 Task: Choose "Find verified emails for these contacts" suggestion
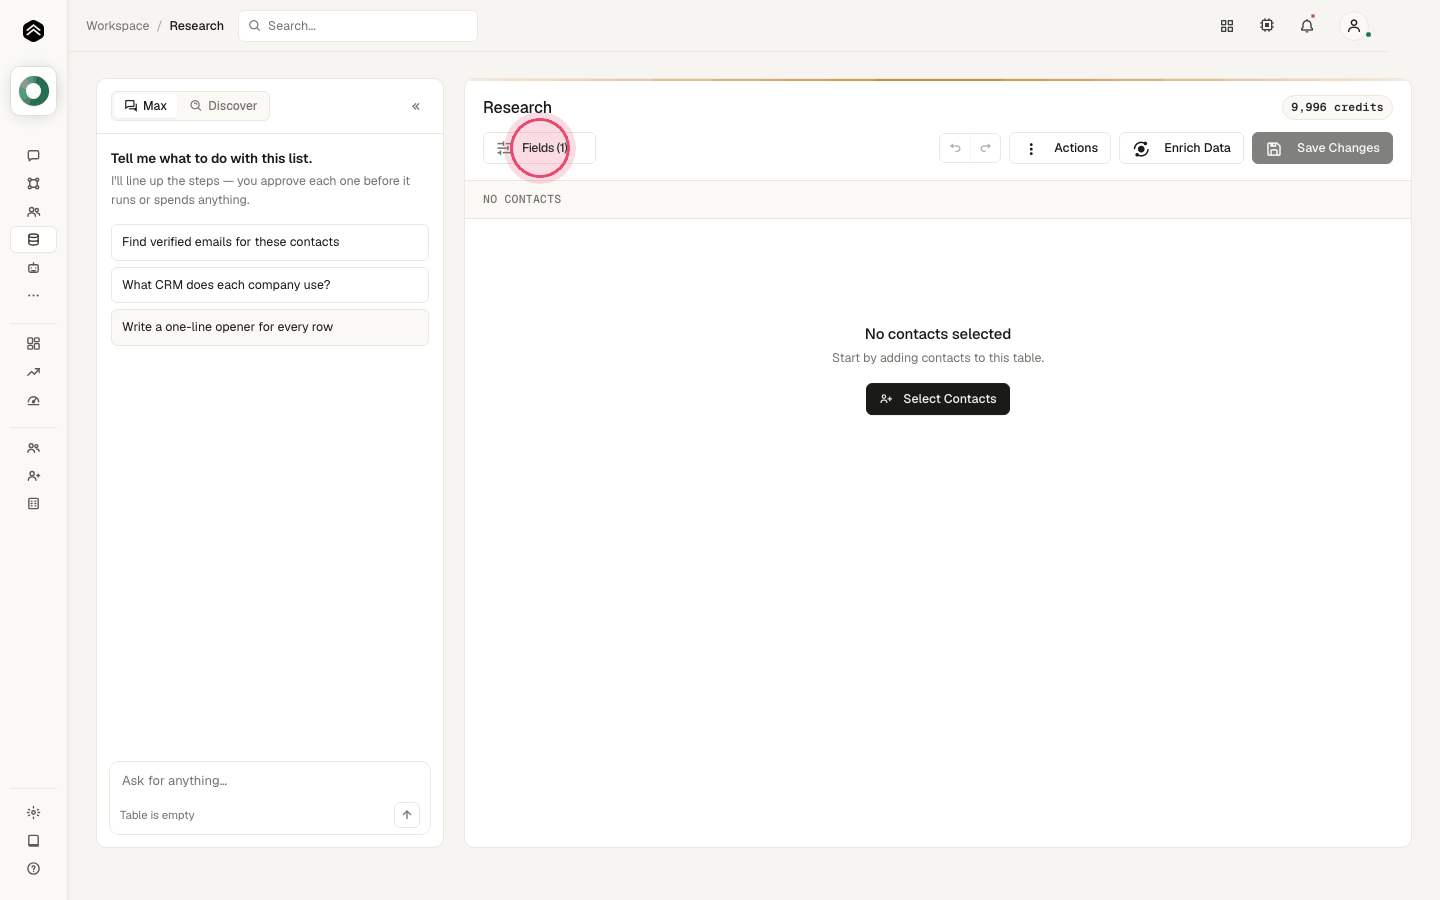tap(270, 242)
